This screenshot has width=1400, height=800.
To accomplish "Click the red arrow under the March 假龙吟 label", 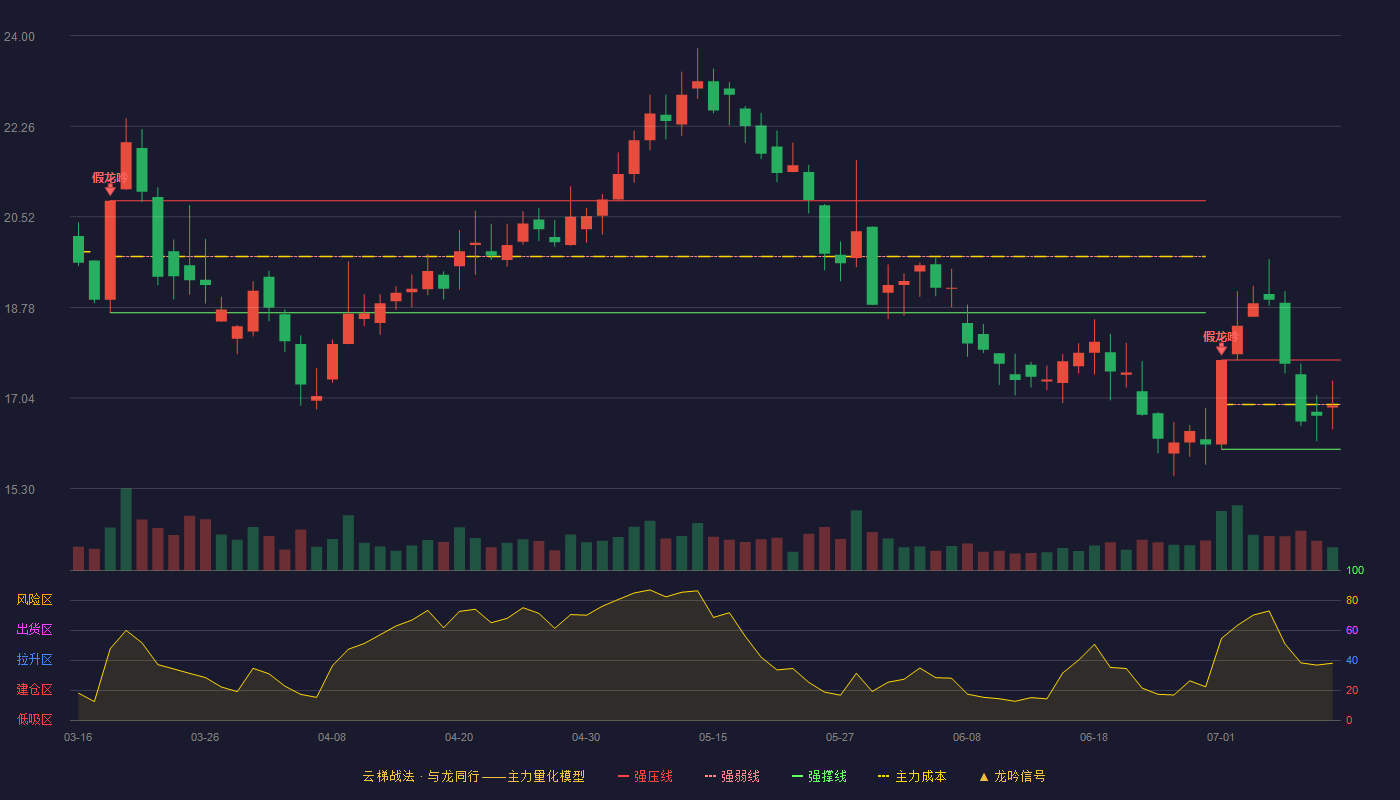I will click(110, 190).
